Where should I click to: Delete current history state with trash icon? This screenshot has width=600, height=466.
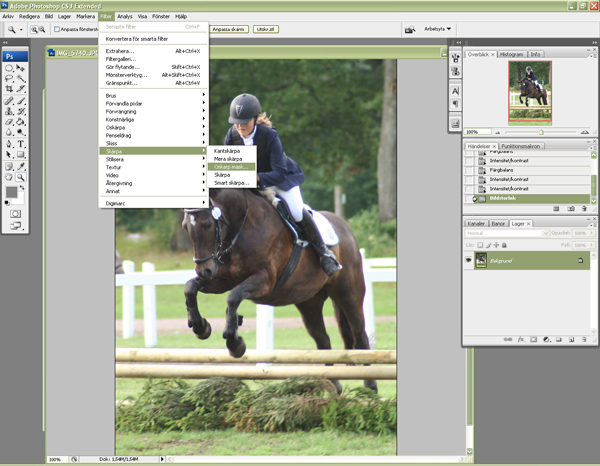pyautogui.click(x=584, y=209)
